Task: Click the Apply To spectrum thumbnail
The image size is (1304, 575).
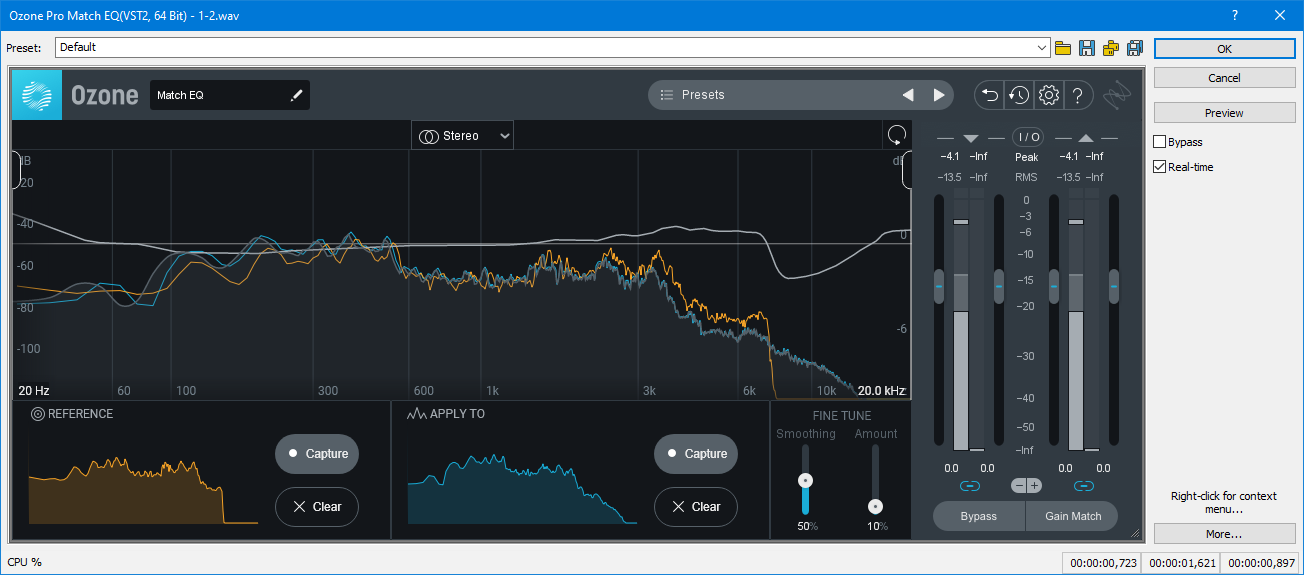Action: pyautogui.click(x=522, y=490)
